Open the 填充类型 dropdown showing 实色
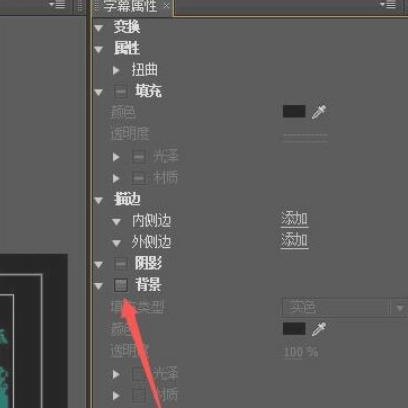Image resolution: width=408 pixels, height=408 pixels. click(x=344, y=307)
